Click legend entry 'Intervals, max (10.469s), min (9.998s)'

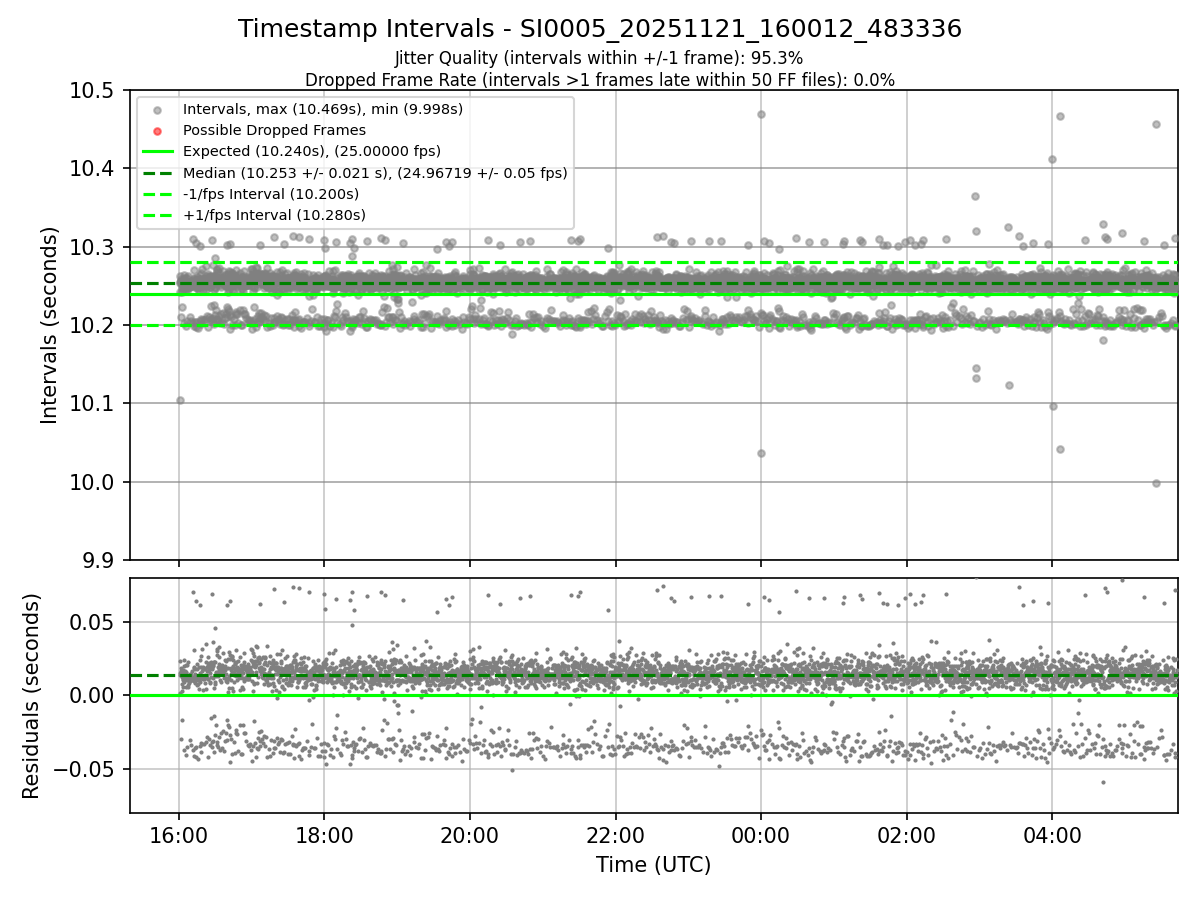(322, 109)
